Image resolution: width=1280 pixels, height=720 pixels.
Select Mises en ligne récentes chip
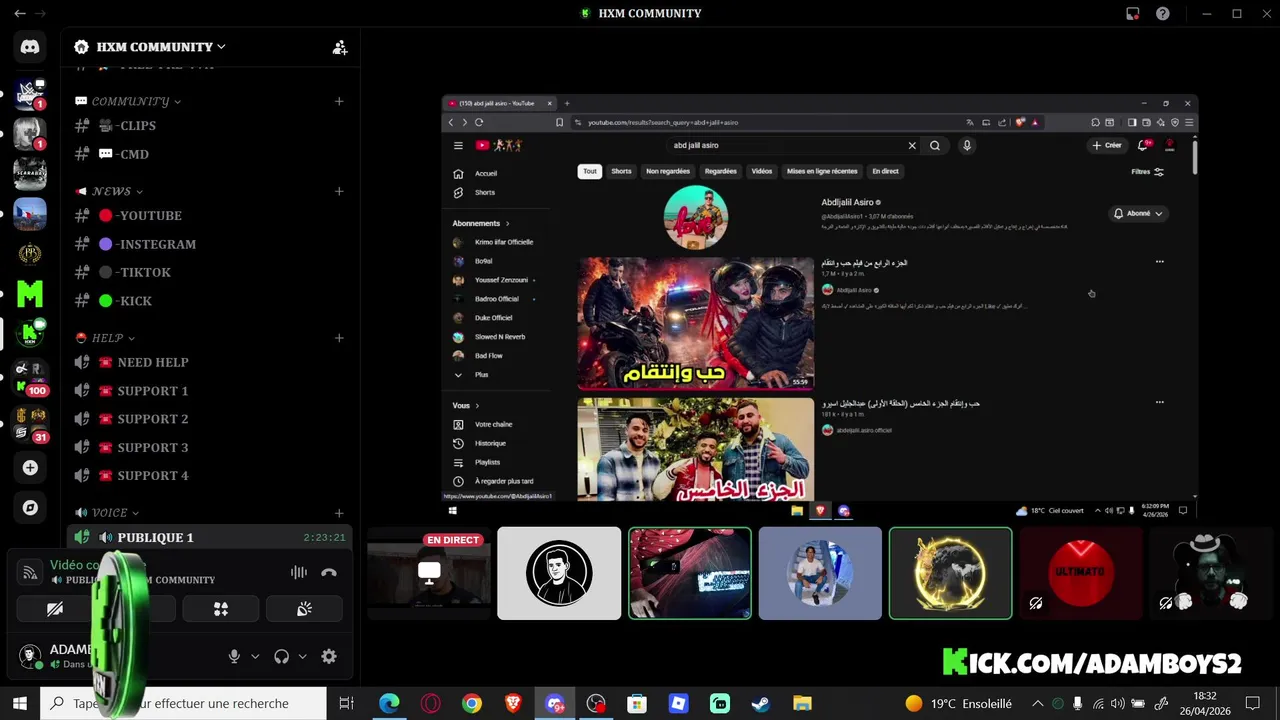[822, 171]
